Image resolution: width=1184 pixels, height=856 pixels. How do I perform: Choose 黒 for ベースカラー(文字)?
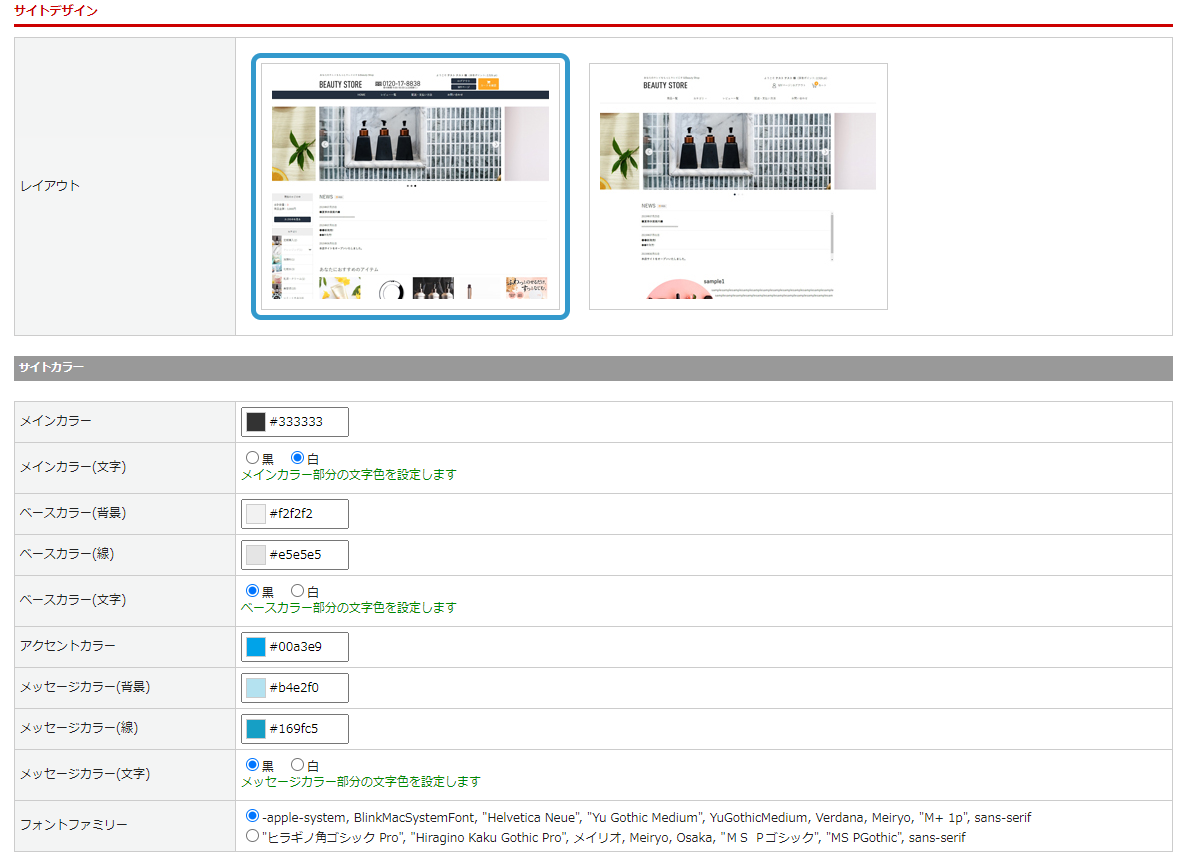coord(252,590)
